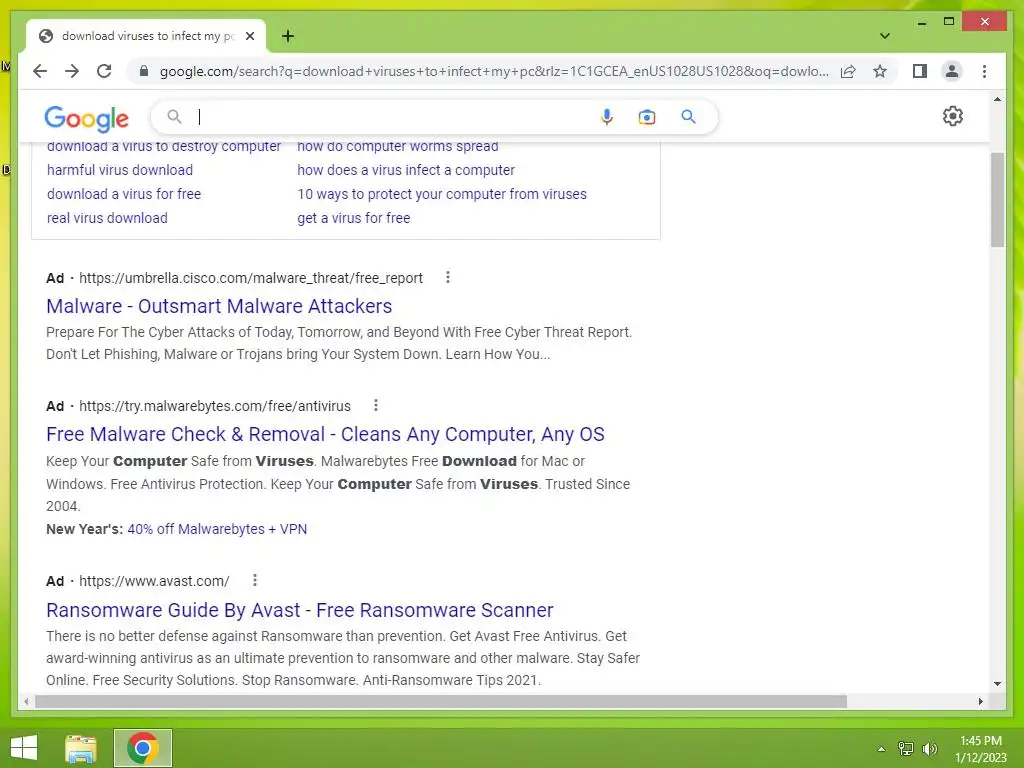Click the horizontal scroll-right arrow
The height and width of the screenshot is (768, 1024).
point(980,701)
